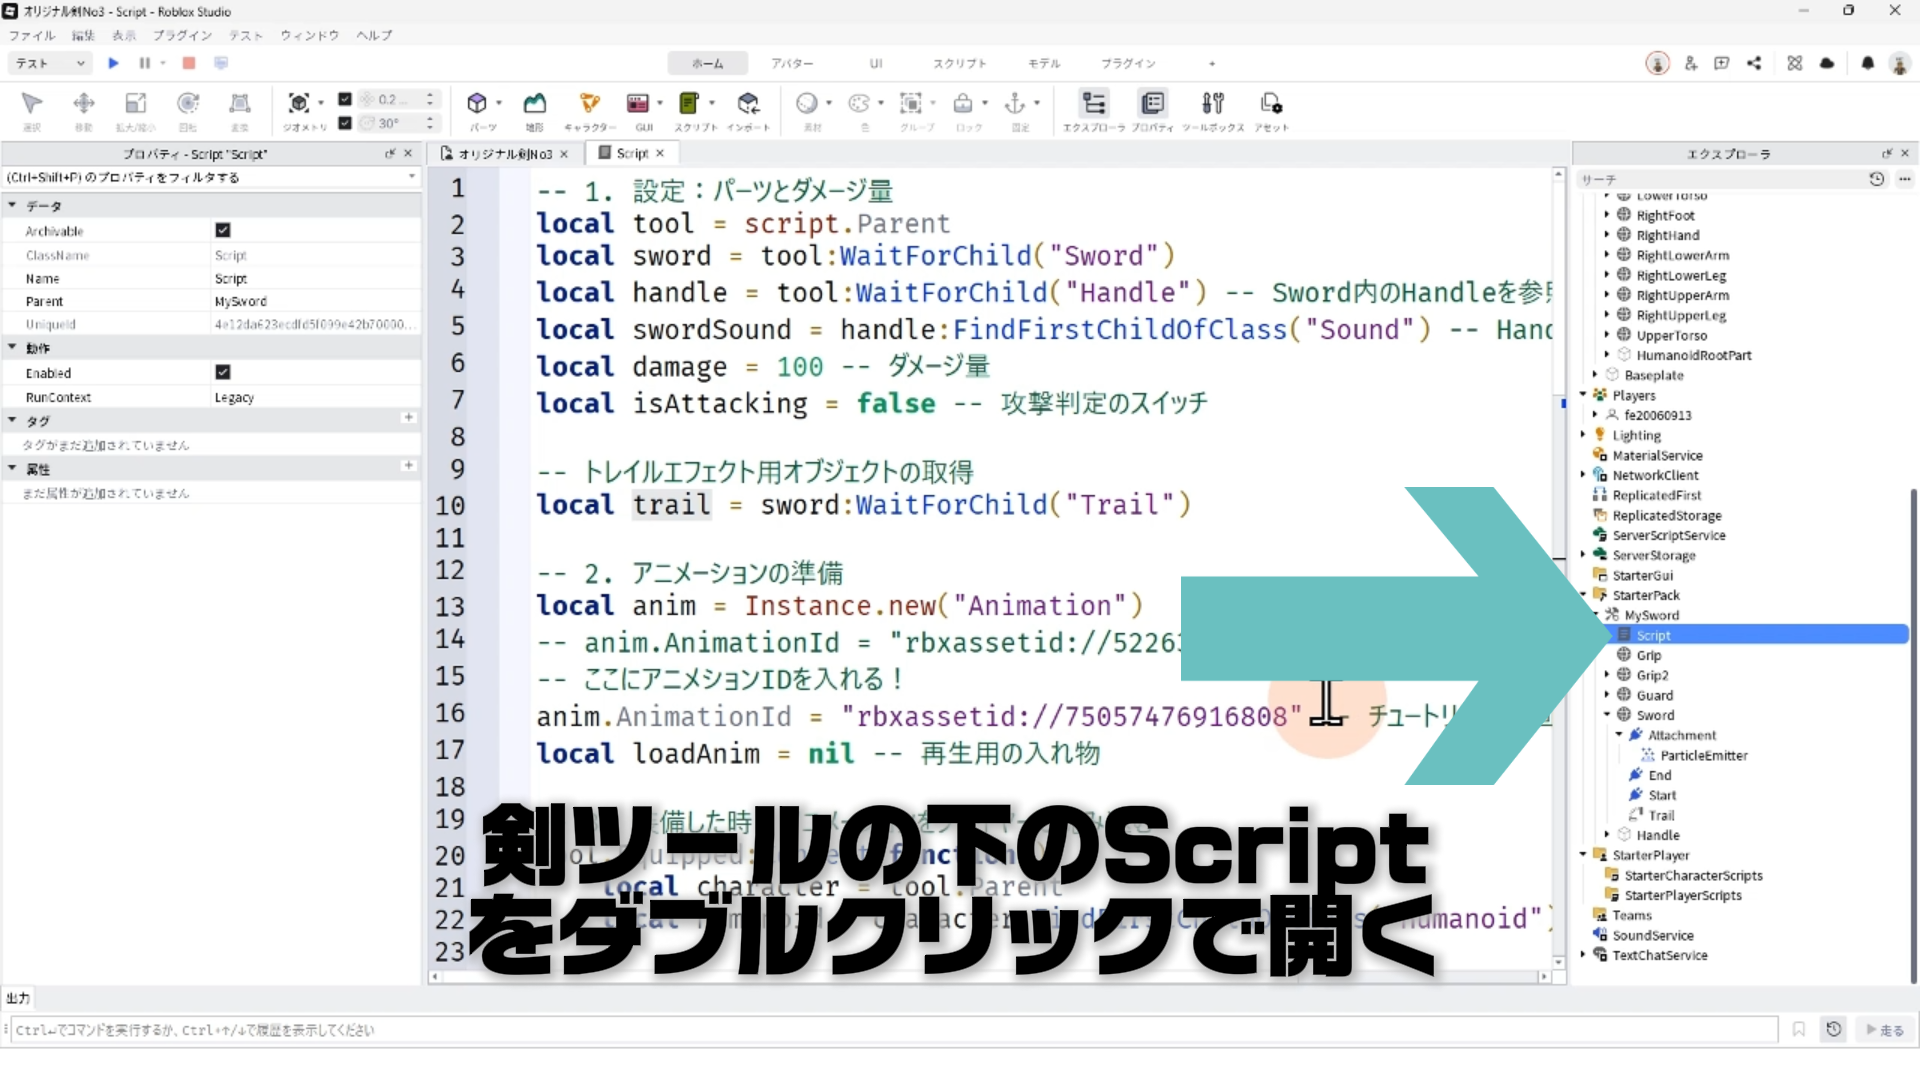This screenshot has height=1080, width=1920.
Task: Toggle the Archivable checkbox
Action: click(x=223, y=230)
